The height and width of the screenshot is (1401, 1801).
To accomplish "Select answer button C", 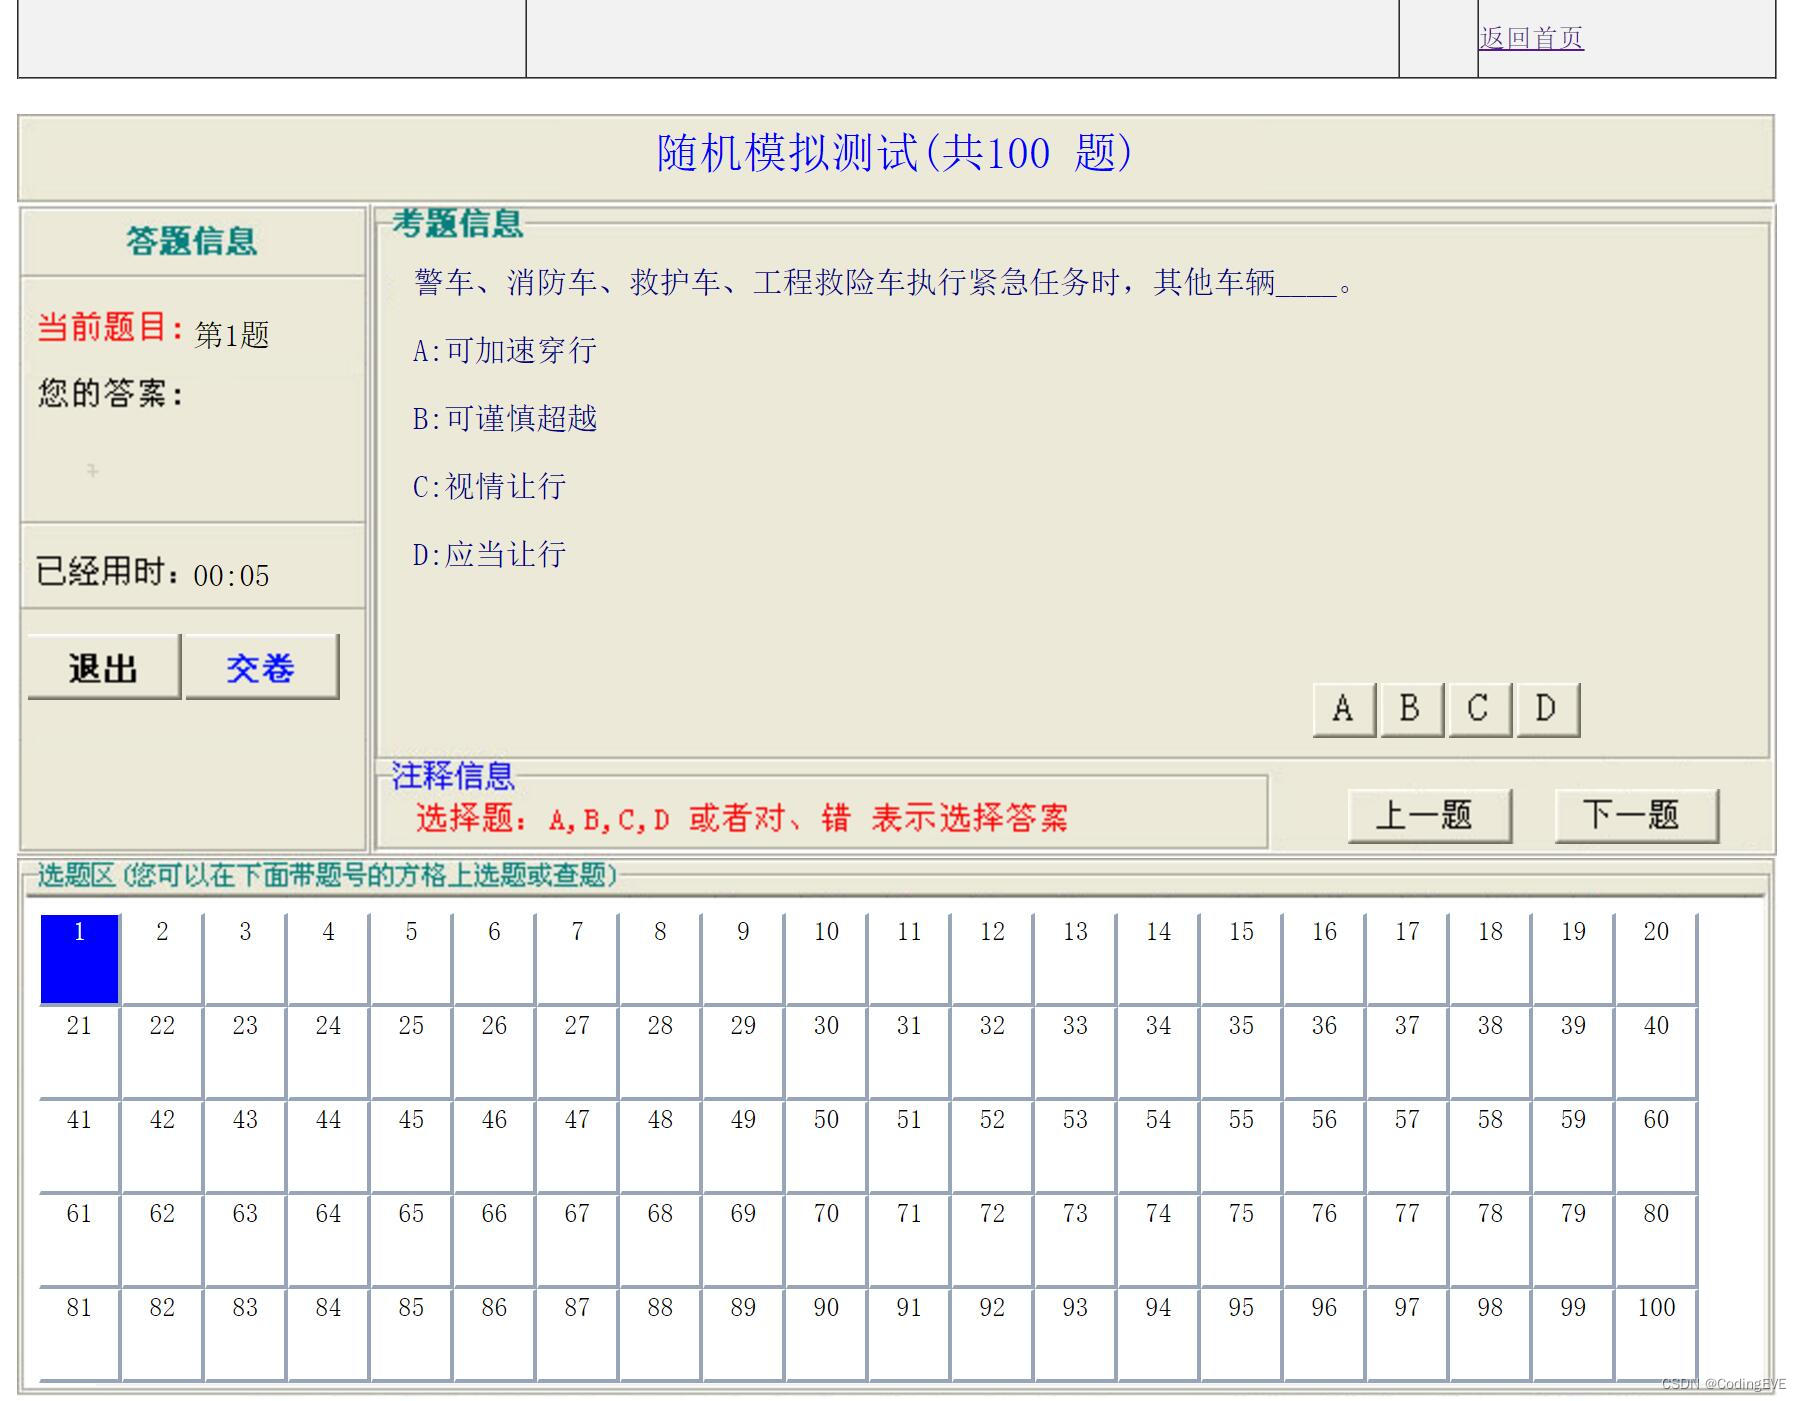I will coord(1478,709).
